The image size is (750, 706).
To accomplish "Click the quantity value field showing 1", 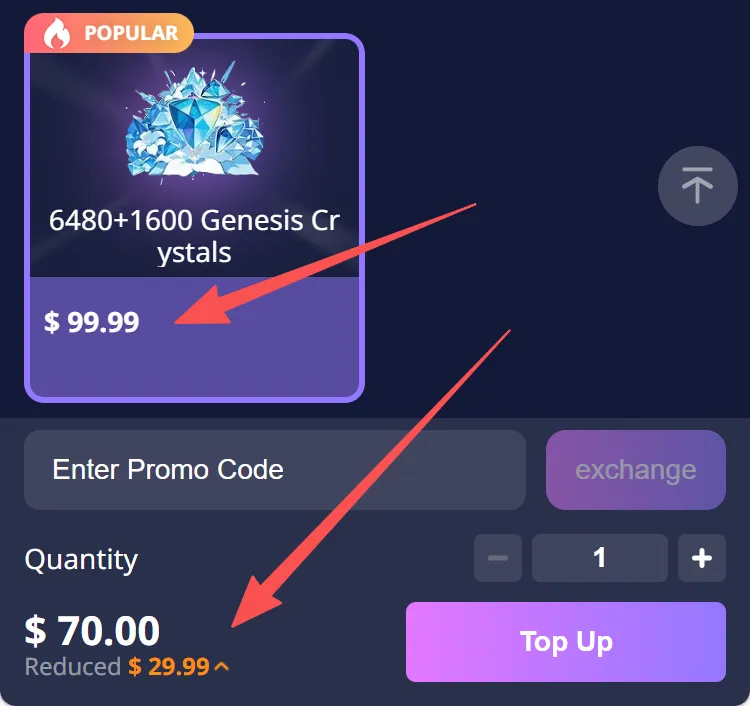I will (600, 558).
